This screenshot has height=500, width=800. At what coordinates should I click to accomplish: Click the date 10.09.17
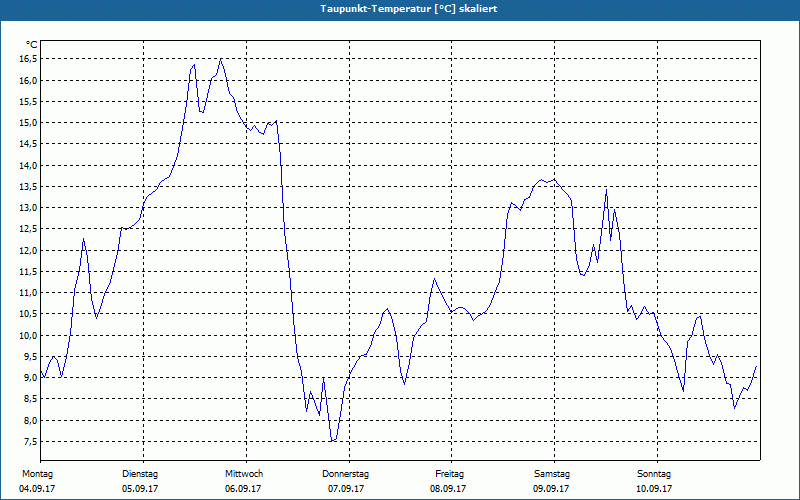click(654, 489)
